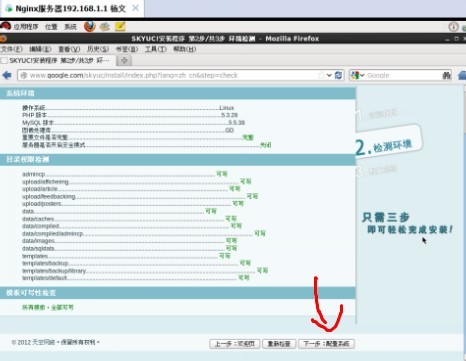Click the search magnifier icon in search box
Image resolution: width=466 pixels, height=361 pixels.
(446, 75)
